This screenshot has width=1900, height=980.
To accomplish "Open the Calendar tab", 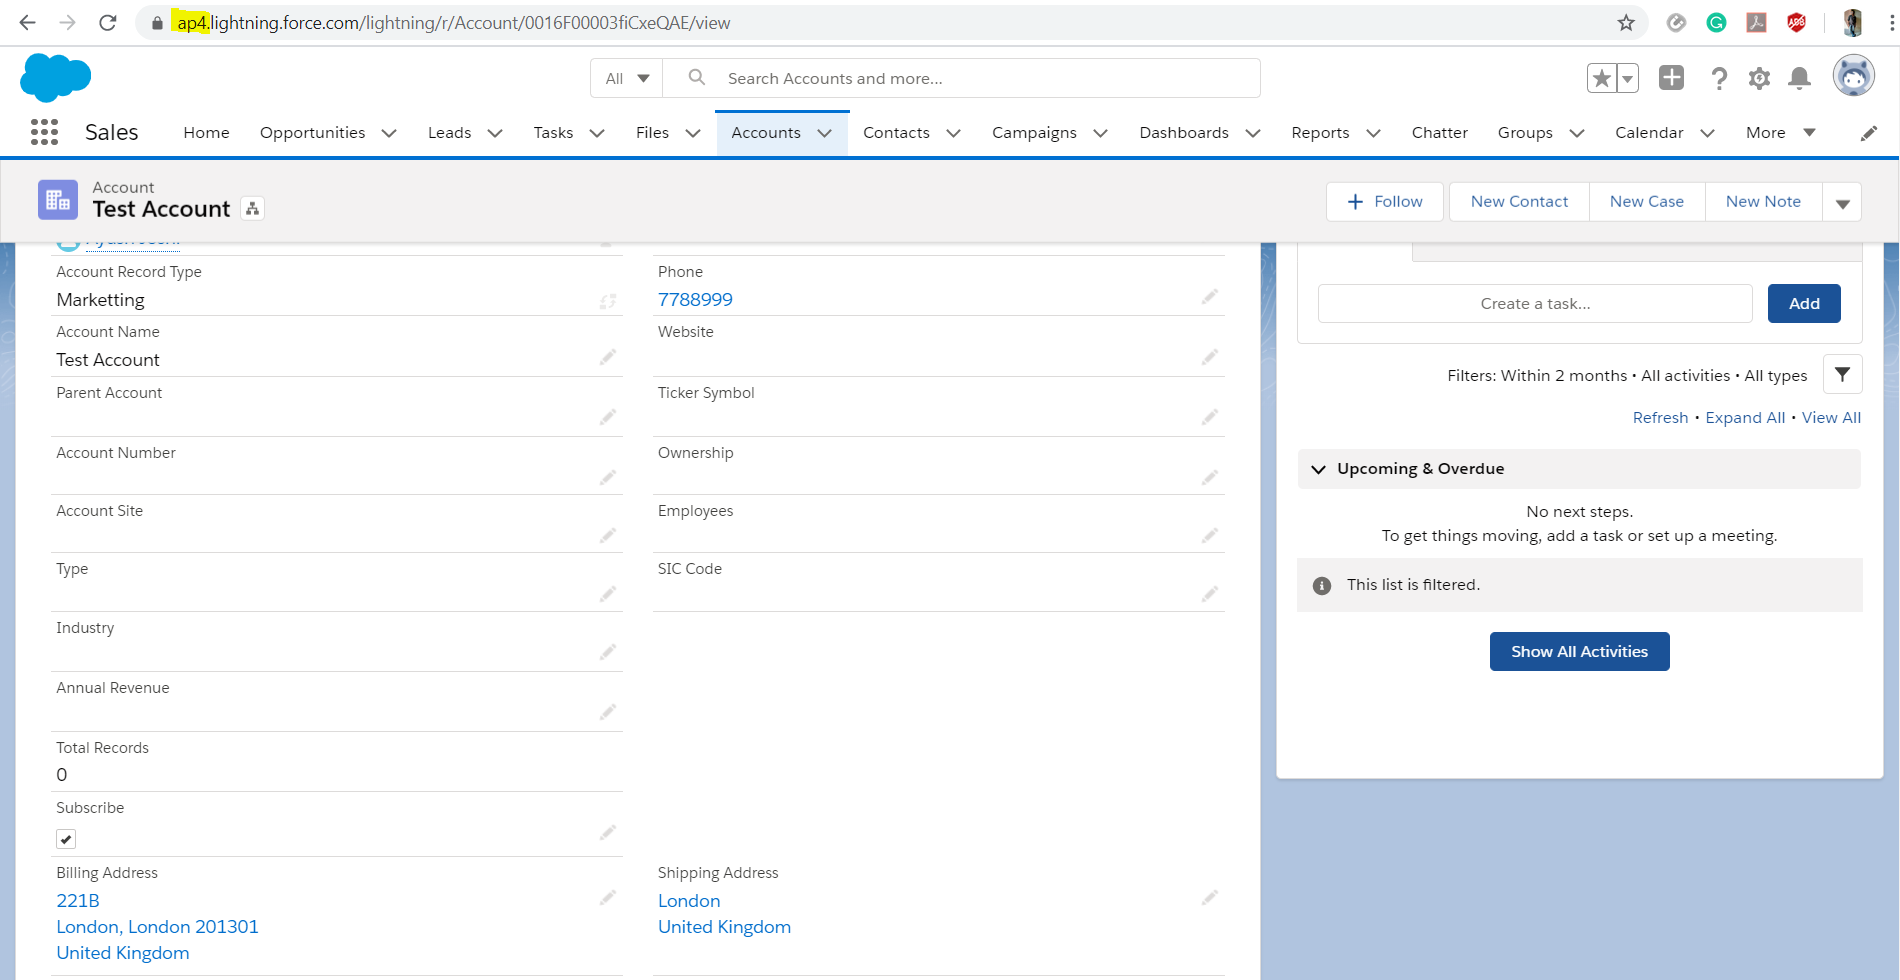I will click(1649, 132).
